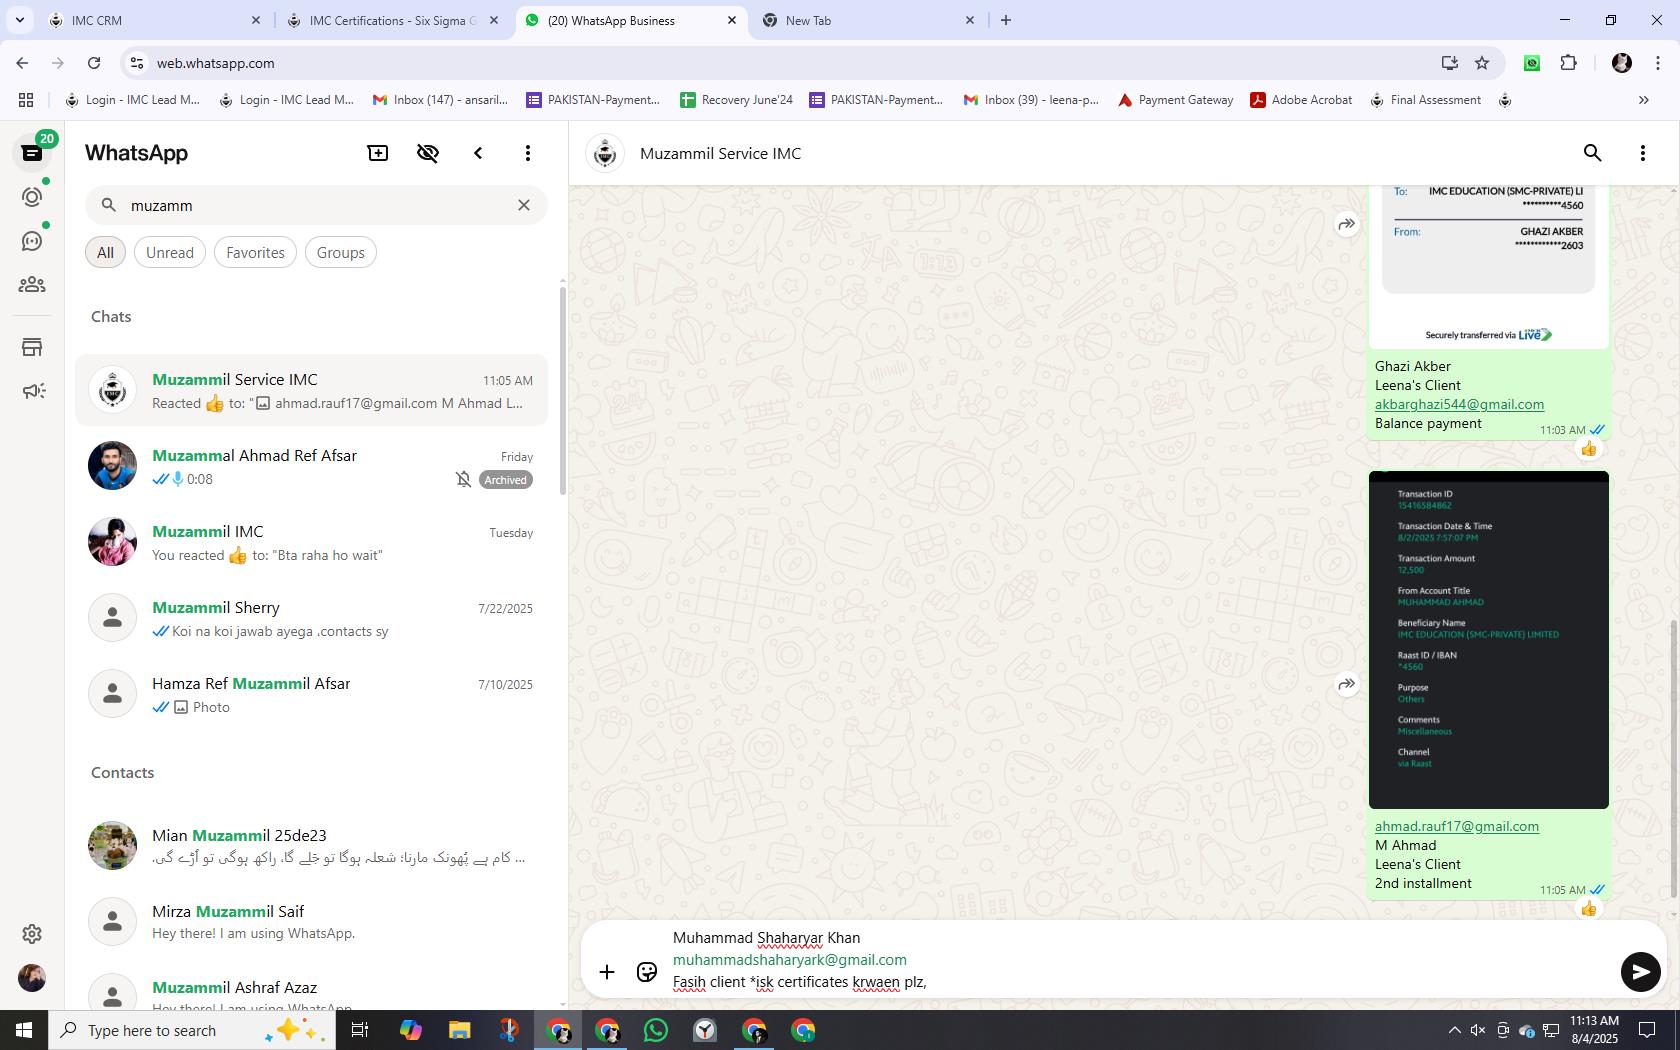Open the conversation three-dot menu

(x=1643, y=153)
